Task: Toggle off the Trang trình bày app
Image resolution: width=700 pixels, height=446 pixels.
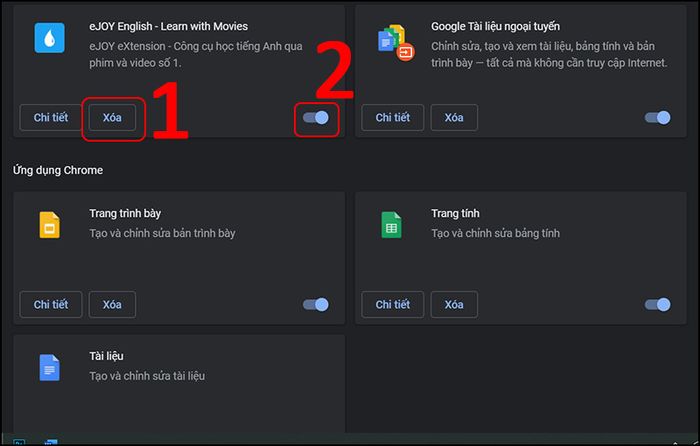Action: tap(316, 304)
